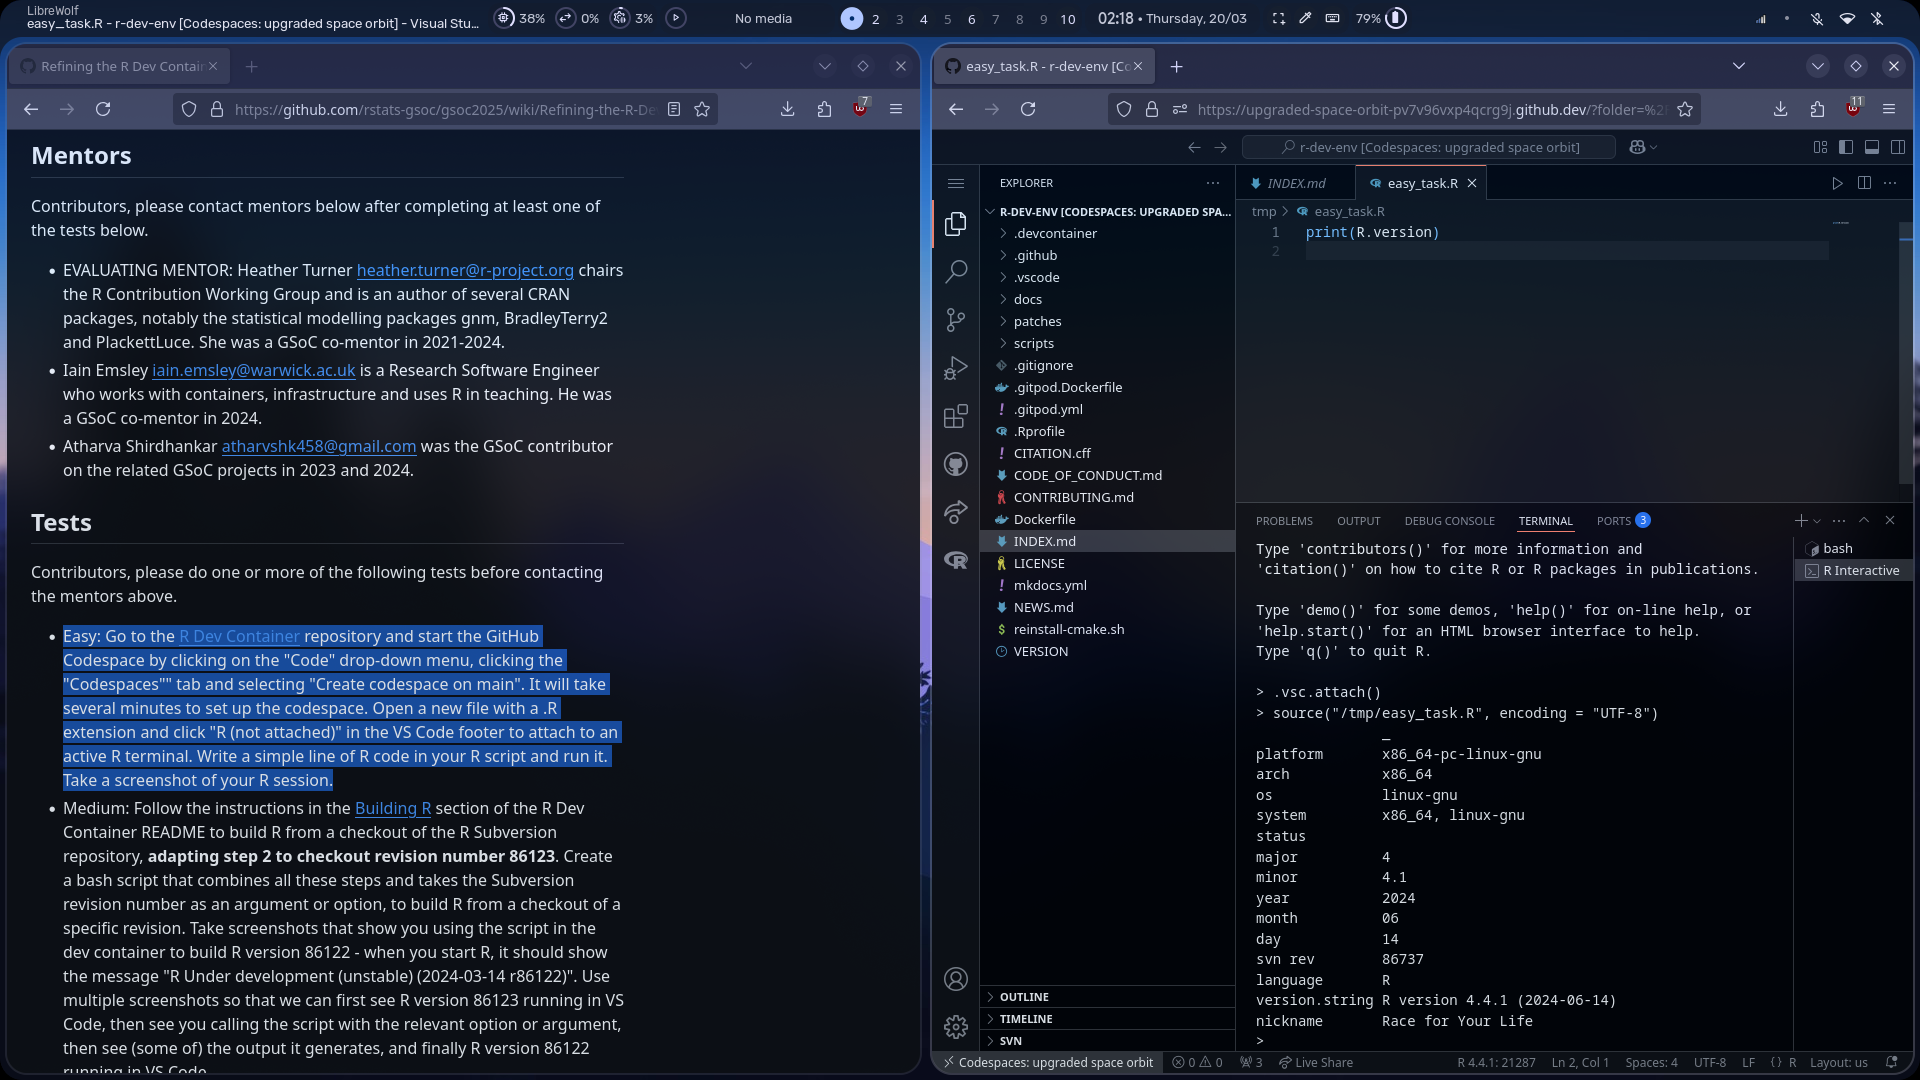Expand the patches folder
The width and height of the screenshot is (1920, 1080).
click(x=1108, y=321)
